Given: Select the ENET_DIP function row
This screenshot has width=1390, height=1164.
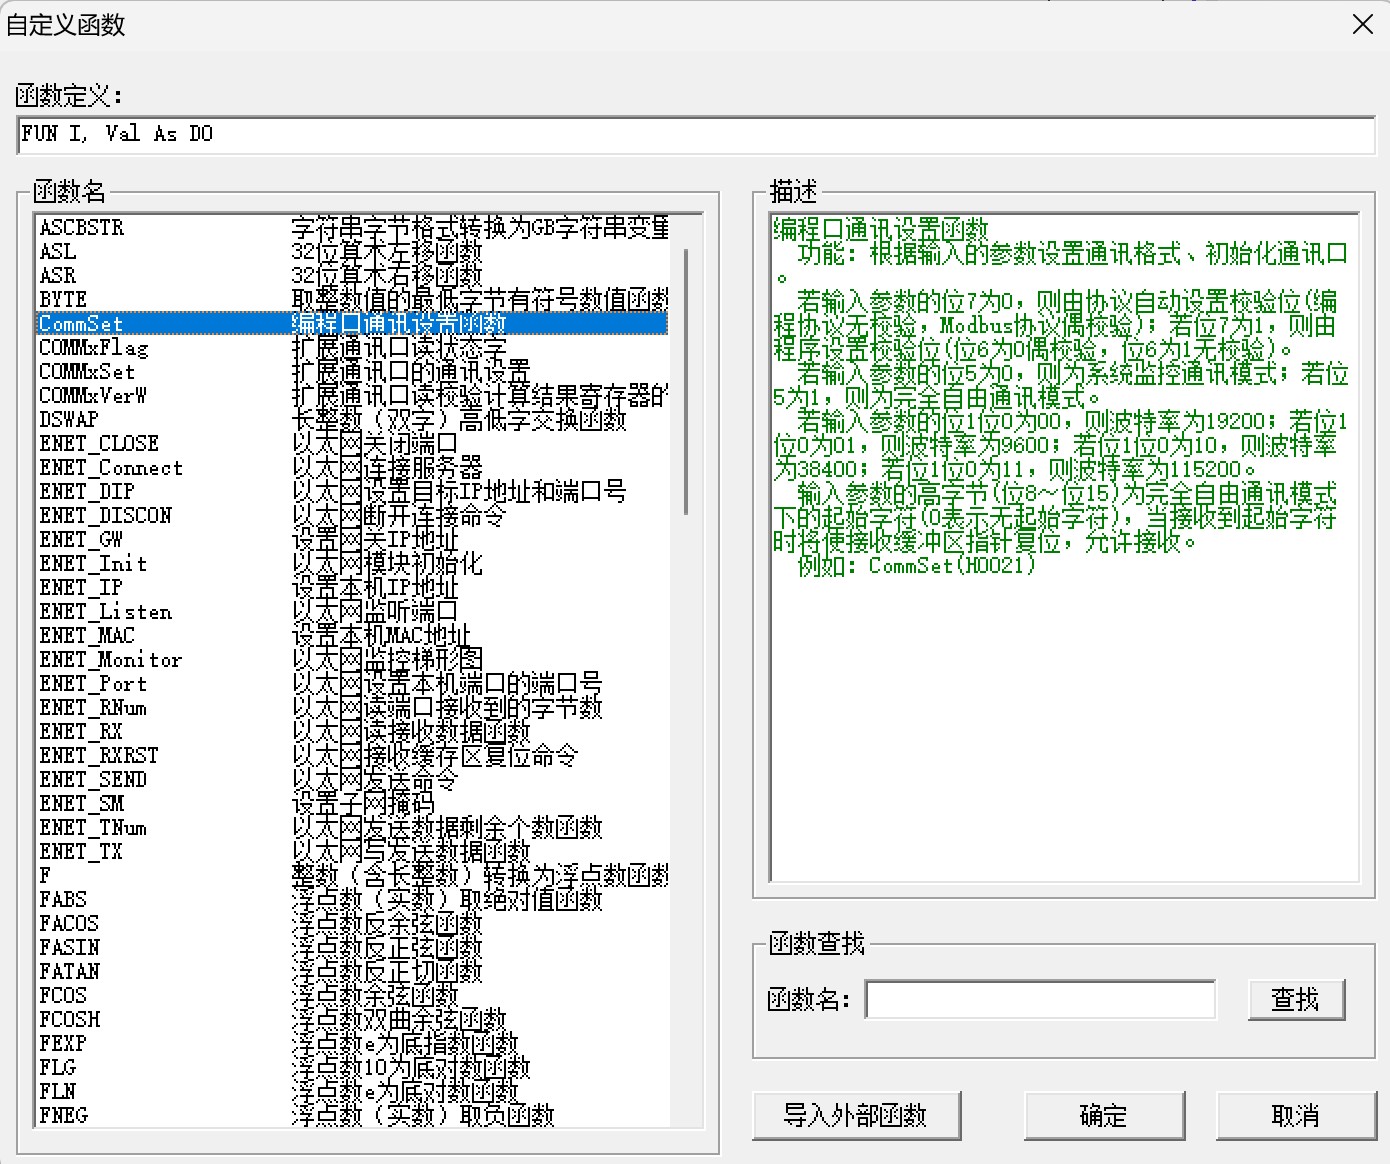Looking at the screenshot, I should click(353, 492).
